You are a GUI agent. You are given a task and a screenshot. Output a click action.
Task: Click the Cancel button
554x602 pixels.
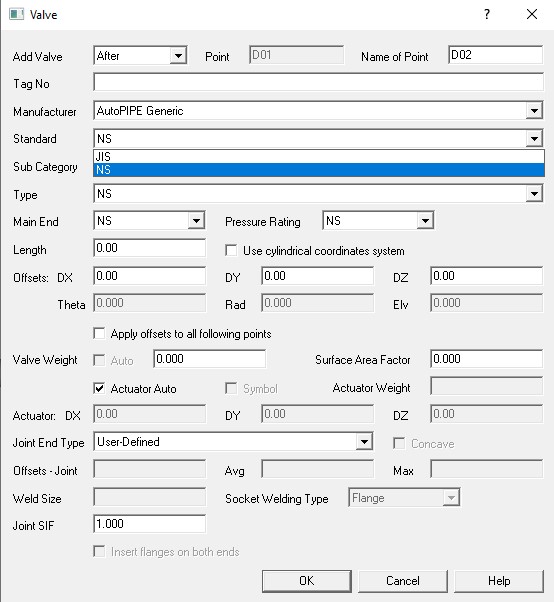point(403,581)
